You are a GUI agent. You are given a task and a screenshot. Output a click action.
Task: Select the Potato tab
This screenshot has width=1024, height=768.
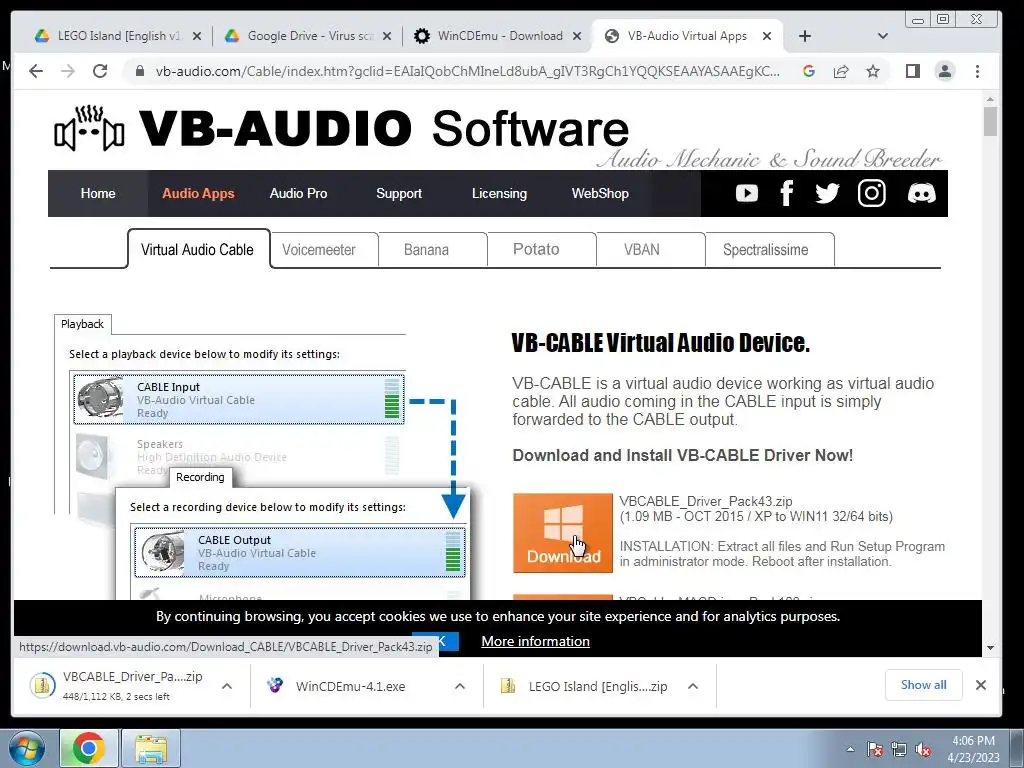541,249
